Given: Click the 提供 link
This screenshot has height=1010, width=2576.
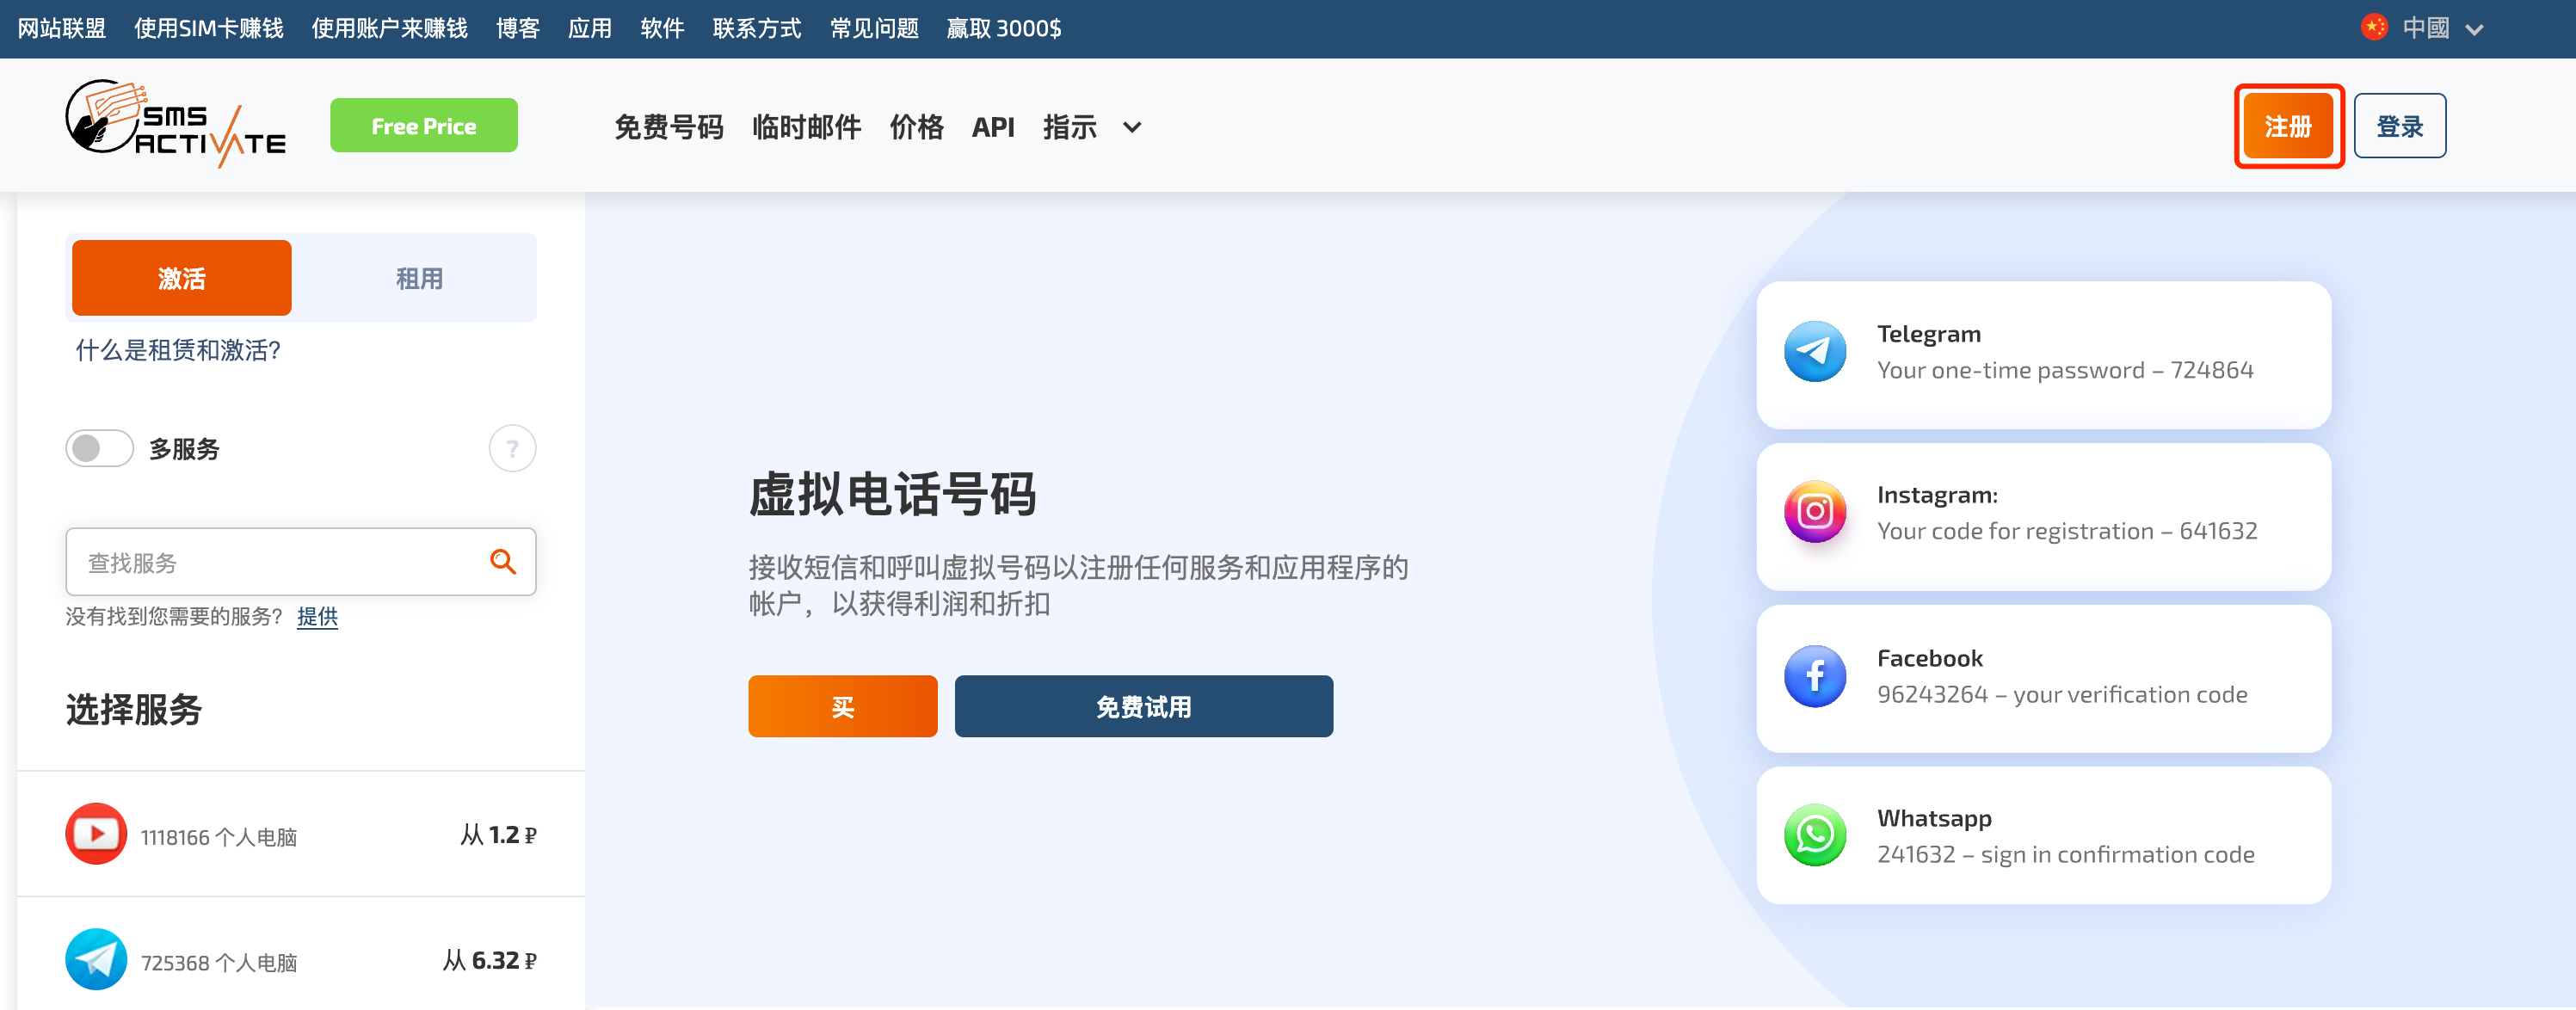Looking at the screenshot, I should [317, 617].
